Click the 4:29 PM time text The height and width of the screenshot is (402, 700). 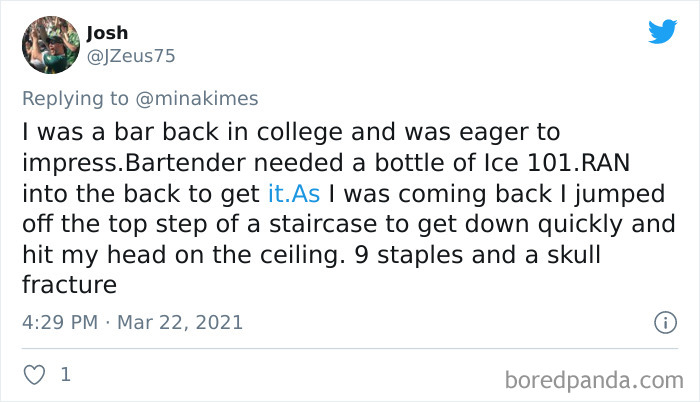tap(60, 322)
